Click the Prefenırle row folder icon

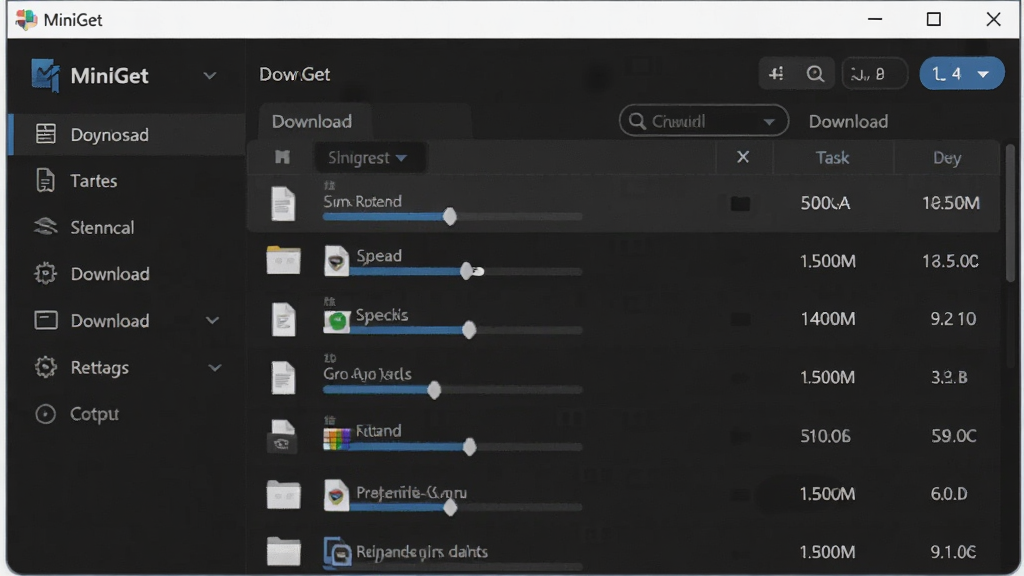(x=283, y=494)
